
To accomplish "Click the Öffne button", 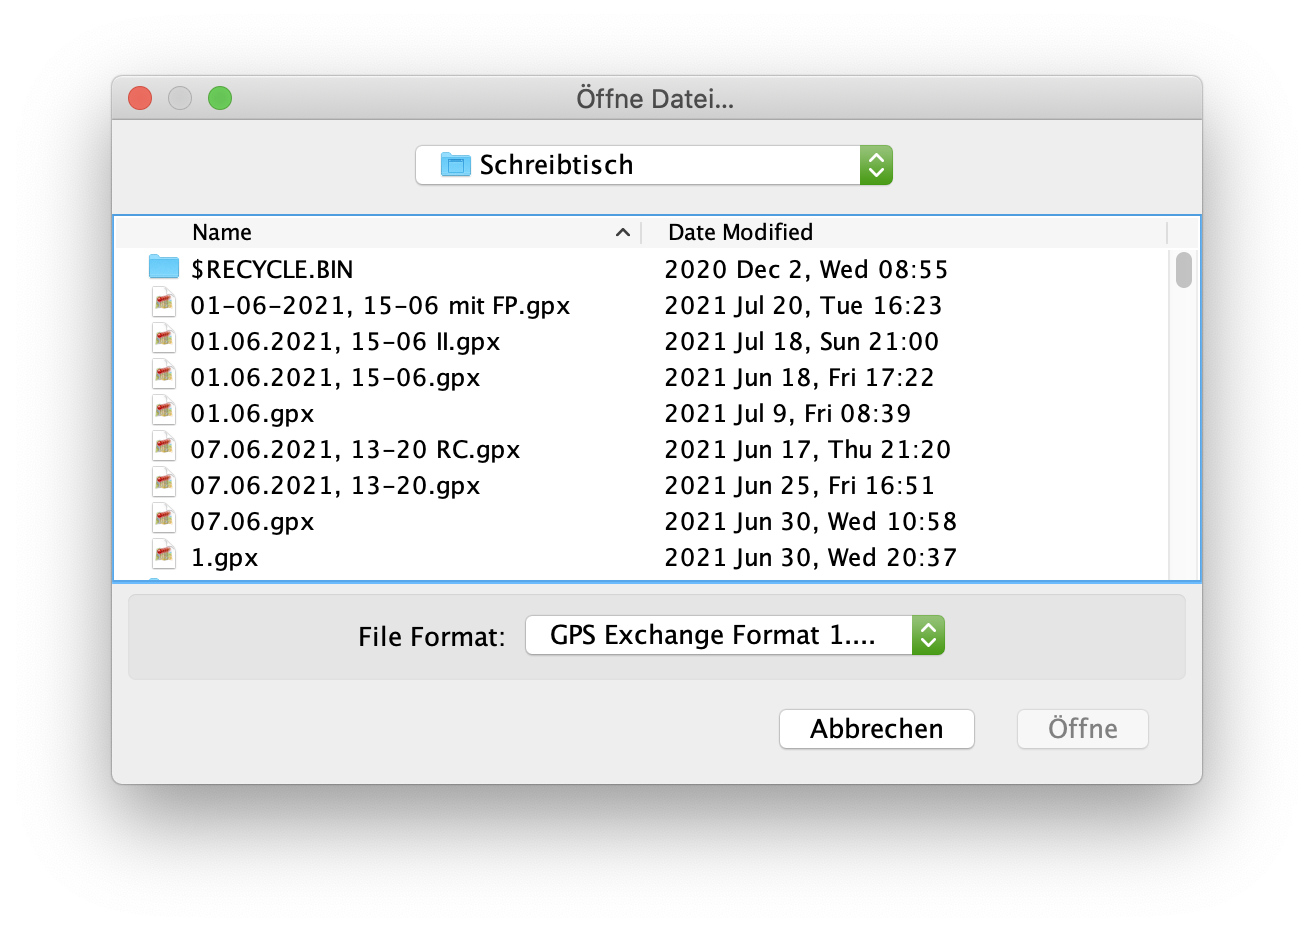I will point(1082,729).
